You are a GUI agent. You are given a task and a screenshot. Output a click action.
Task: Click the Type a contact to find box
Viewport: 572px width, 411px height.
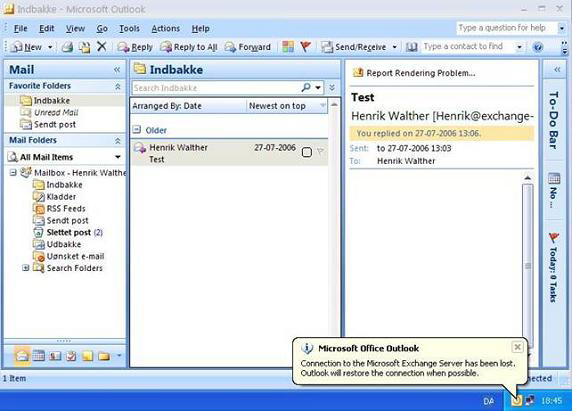468,47
